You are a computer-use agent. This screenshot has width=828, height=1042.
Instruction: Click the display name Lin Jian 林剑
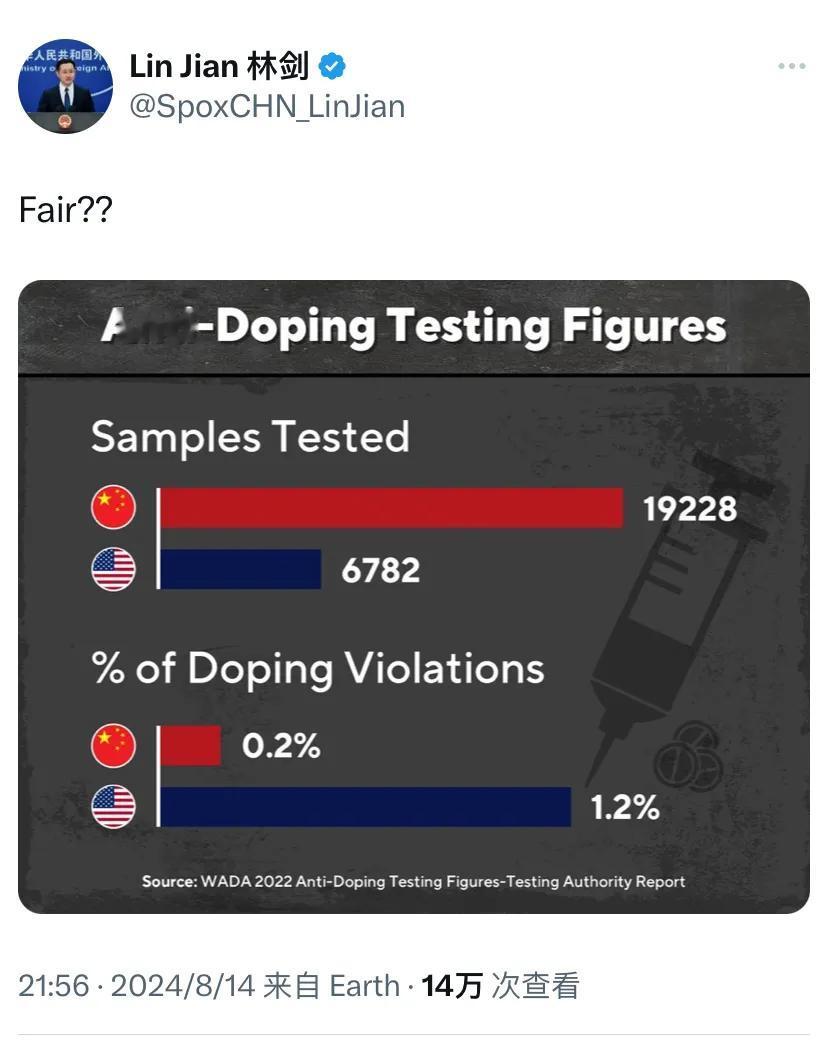tap(219, 67)
